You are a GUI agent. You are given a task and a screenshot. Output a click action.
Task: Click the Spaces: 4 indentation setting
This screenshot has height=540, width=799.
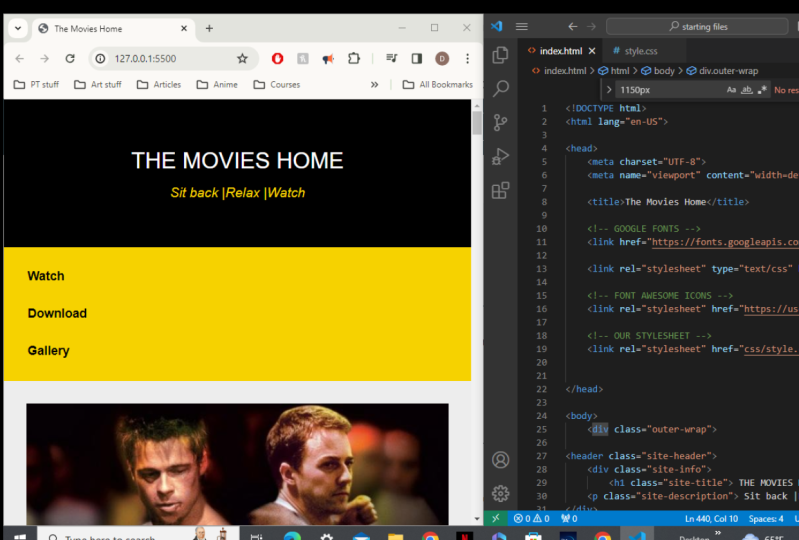click(x=765, y=519)
